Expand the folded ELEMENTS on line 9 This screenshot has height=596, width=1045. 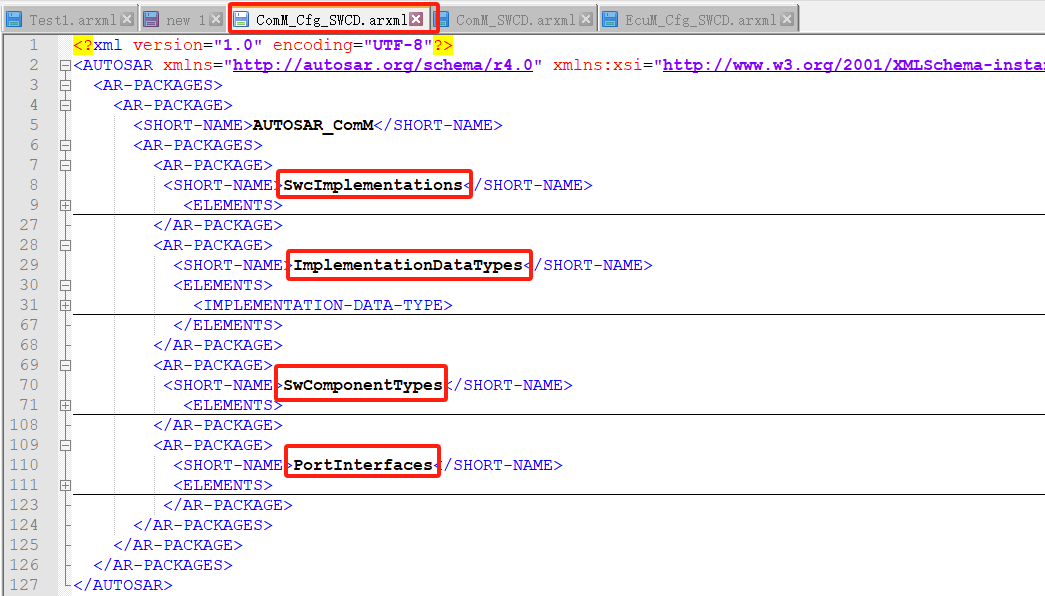pyautogui.click(x=65, y=205)
